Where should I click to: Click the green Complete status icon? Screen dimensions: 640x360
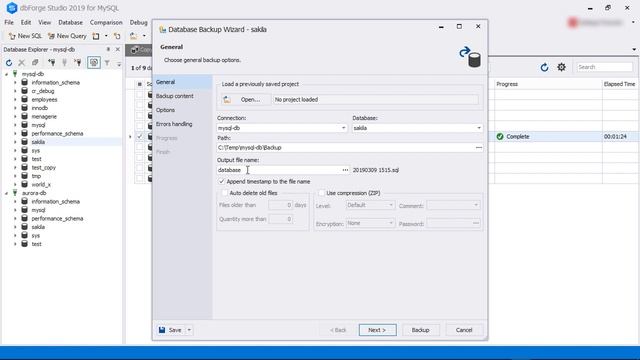500,136
